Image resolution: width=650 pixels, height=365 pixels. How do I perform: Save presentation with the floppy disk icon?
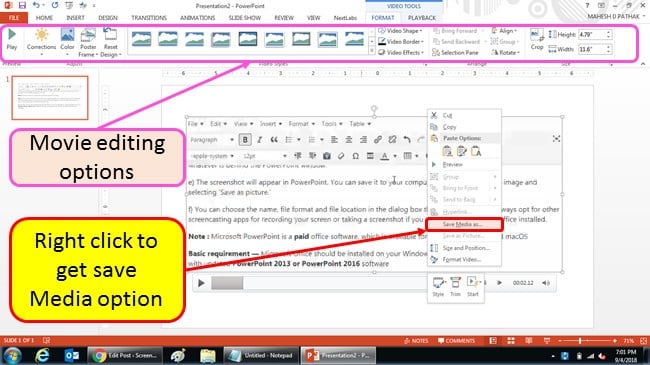click(22, 5)
